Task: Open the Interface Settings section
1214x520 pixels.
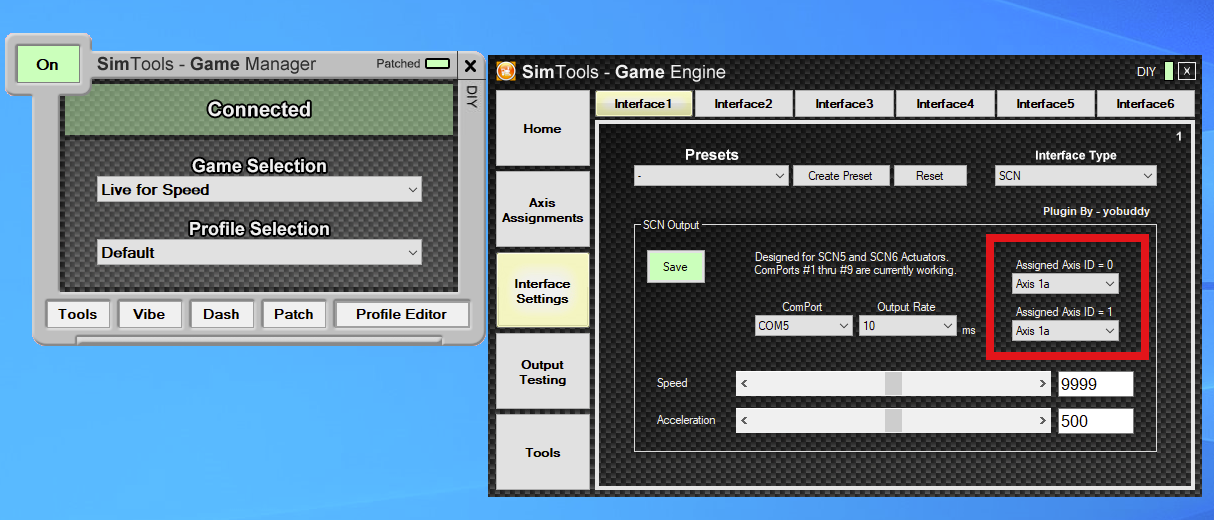Action: pyautogui.click(x=543, y=291)
